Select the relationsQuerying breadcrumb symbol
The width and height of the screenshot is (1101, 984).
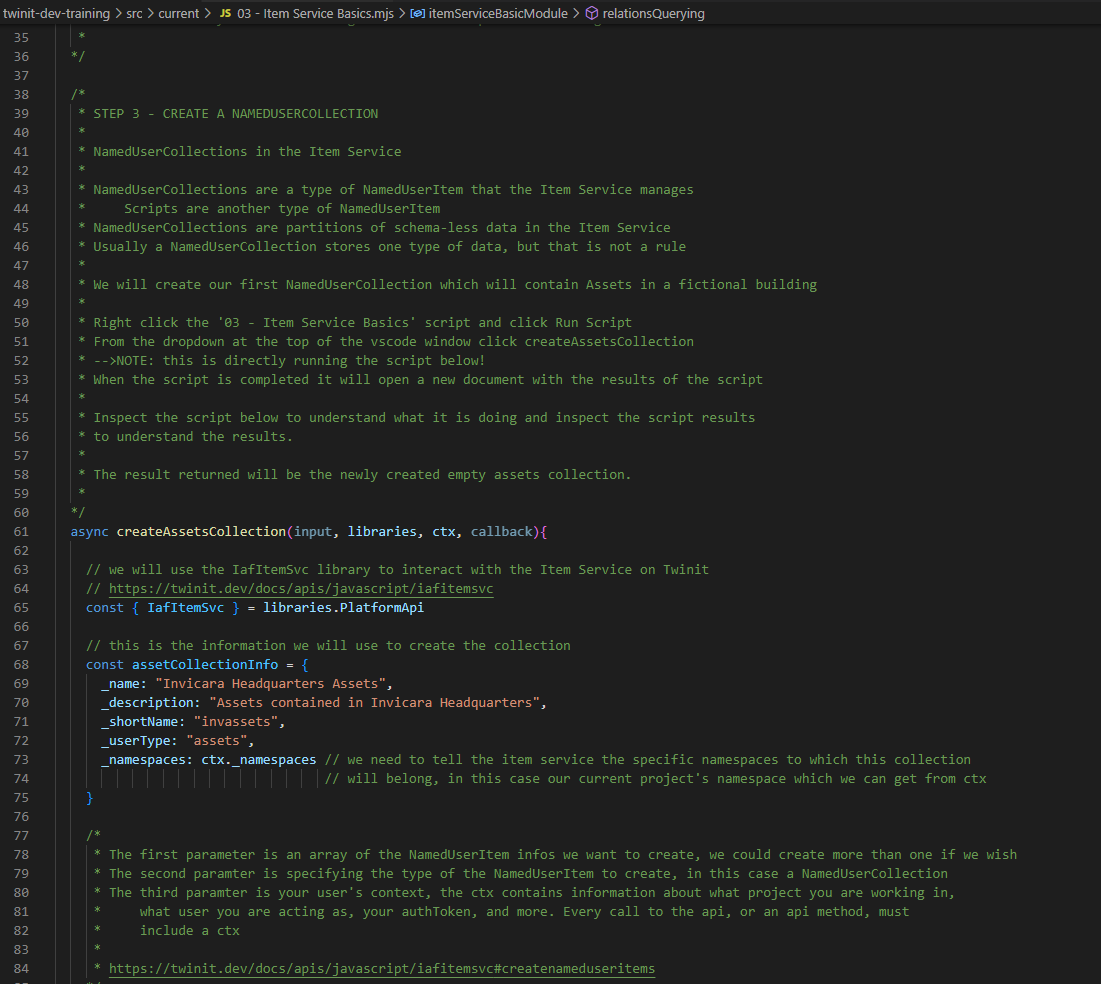point(653,13)
